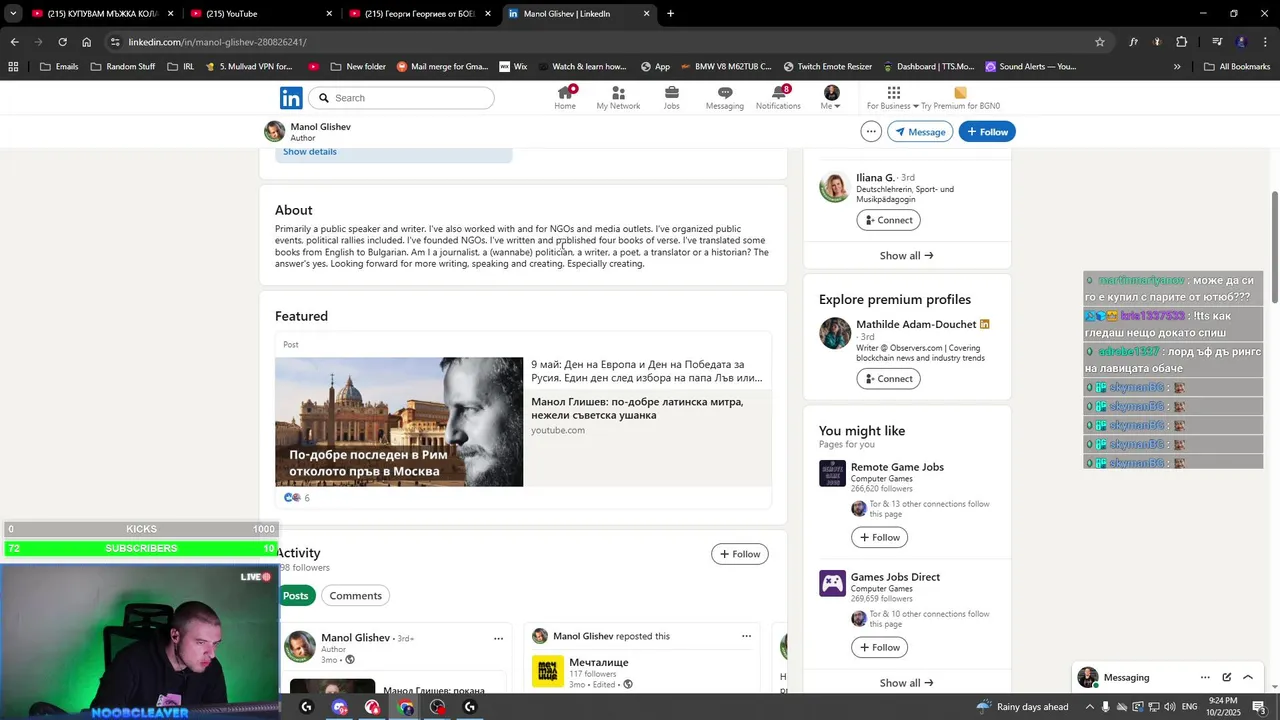Image resolution: width=1280 pixels, height=720 pixels.
Task: Message Manol Glishev from sticky header
Action: [x=920, y=132]
